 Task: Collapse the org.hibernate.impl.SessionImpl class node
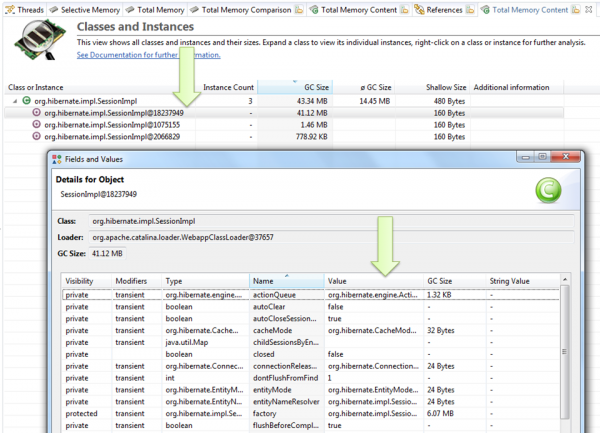coord(15,101)
